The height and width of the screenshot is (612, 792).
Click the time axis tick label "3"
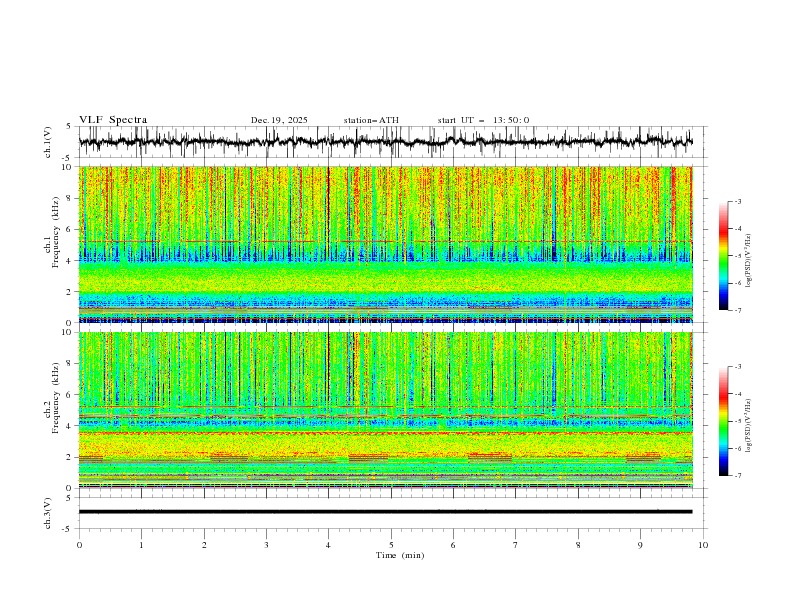(x=266, y=545)
